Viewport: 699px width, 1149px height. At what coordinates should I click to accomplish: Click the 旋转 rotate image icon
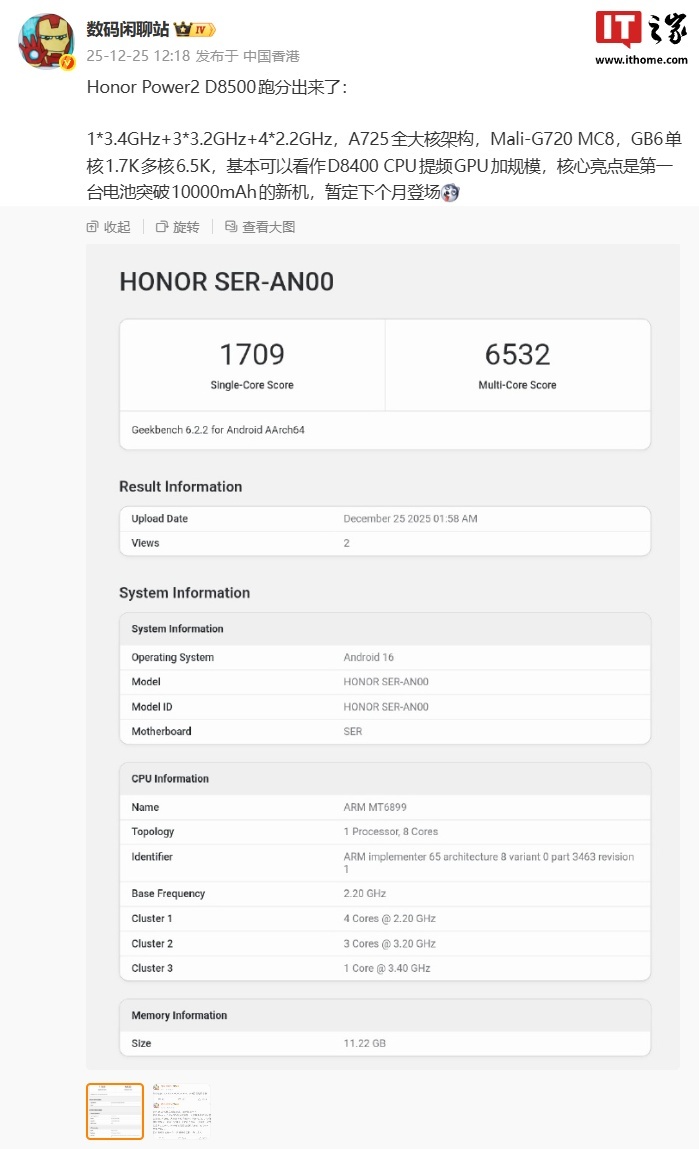(x=162, y=227)
